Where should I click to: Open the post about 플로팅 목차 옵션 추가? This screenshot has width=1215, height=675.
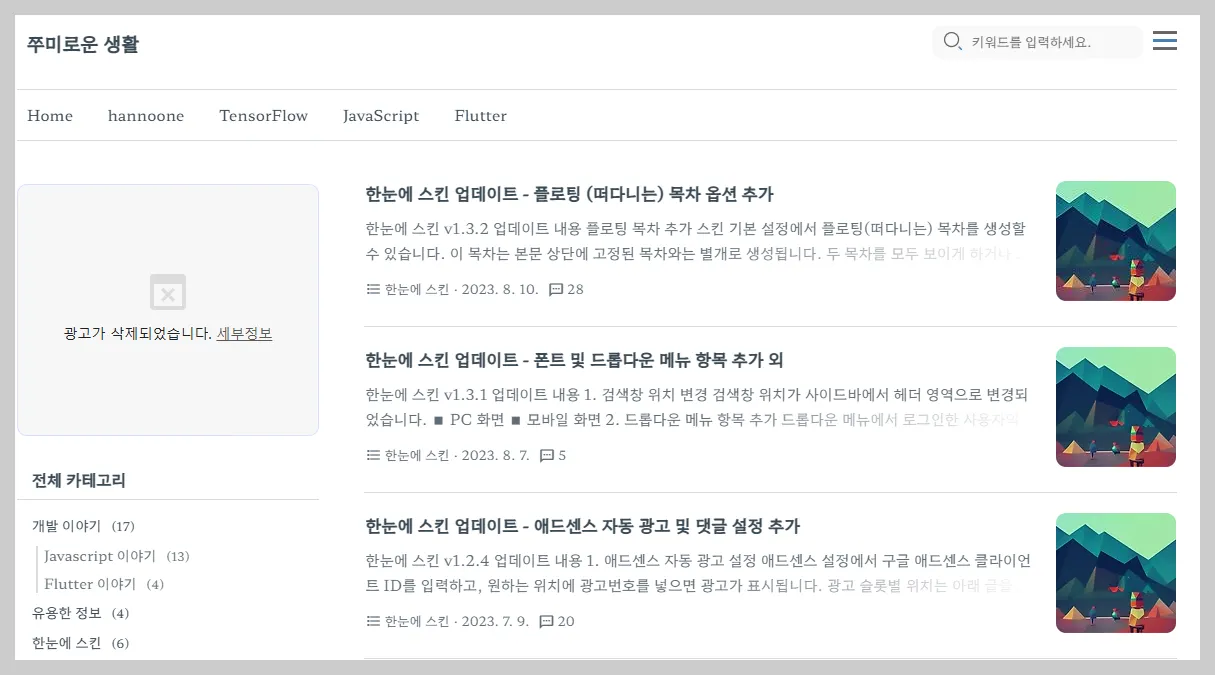tap(570, 193)
